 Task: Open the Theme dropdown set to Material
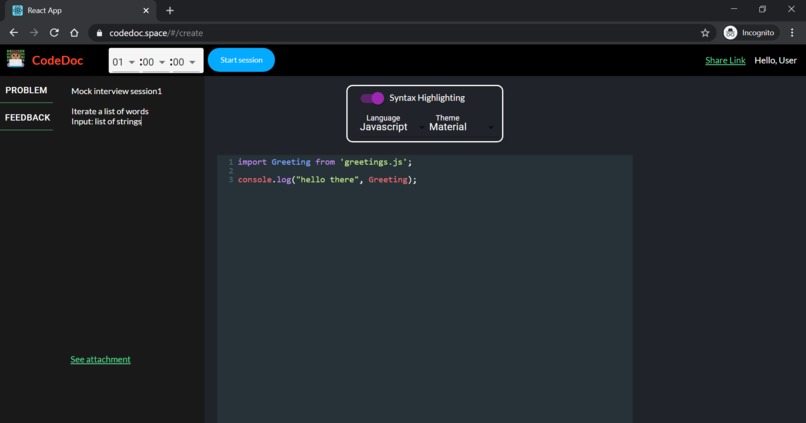pos(462,127)
